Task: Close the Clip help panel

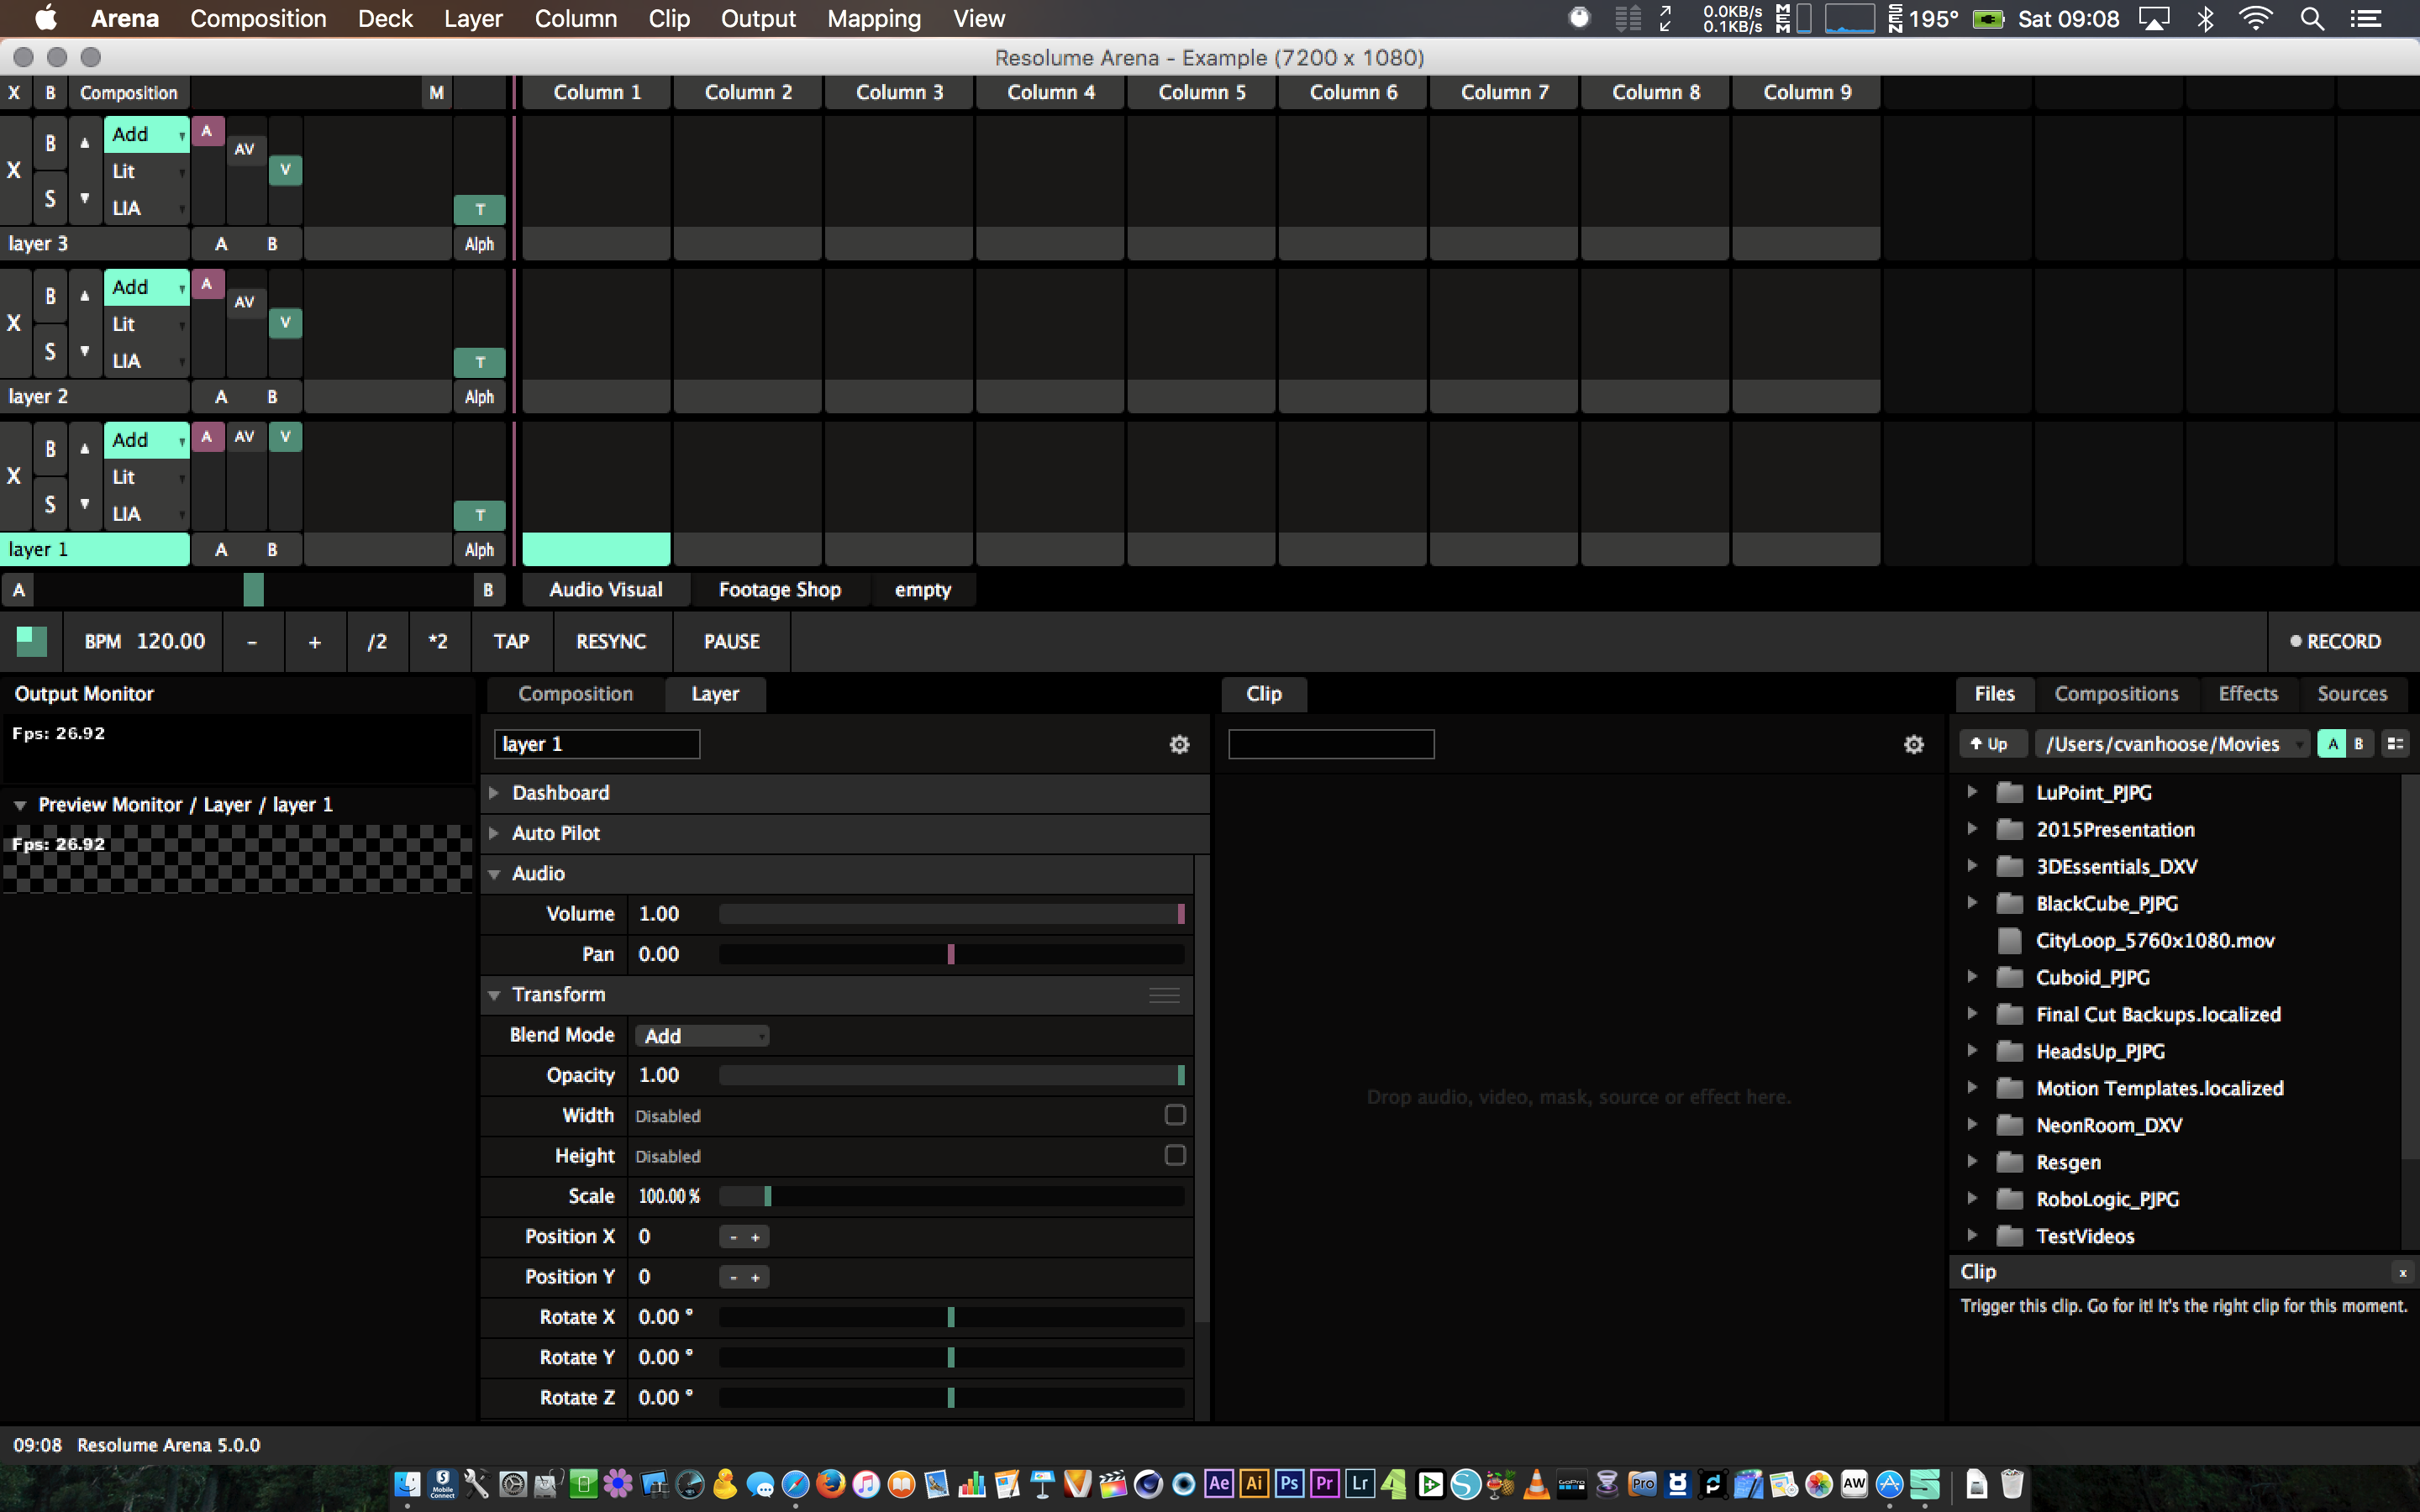Action: [x=2402, y=1272]
